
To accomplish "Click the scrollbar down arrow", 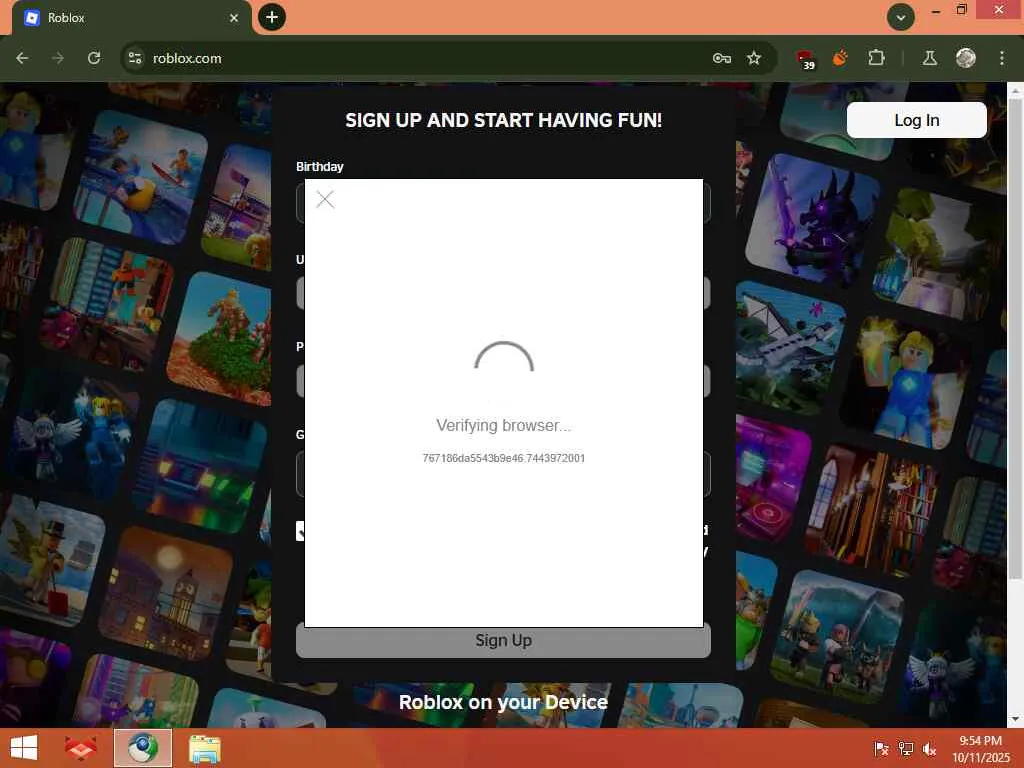I will pos(1016,719).
